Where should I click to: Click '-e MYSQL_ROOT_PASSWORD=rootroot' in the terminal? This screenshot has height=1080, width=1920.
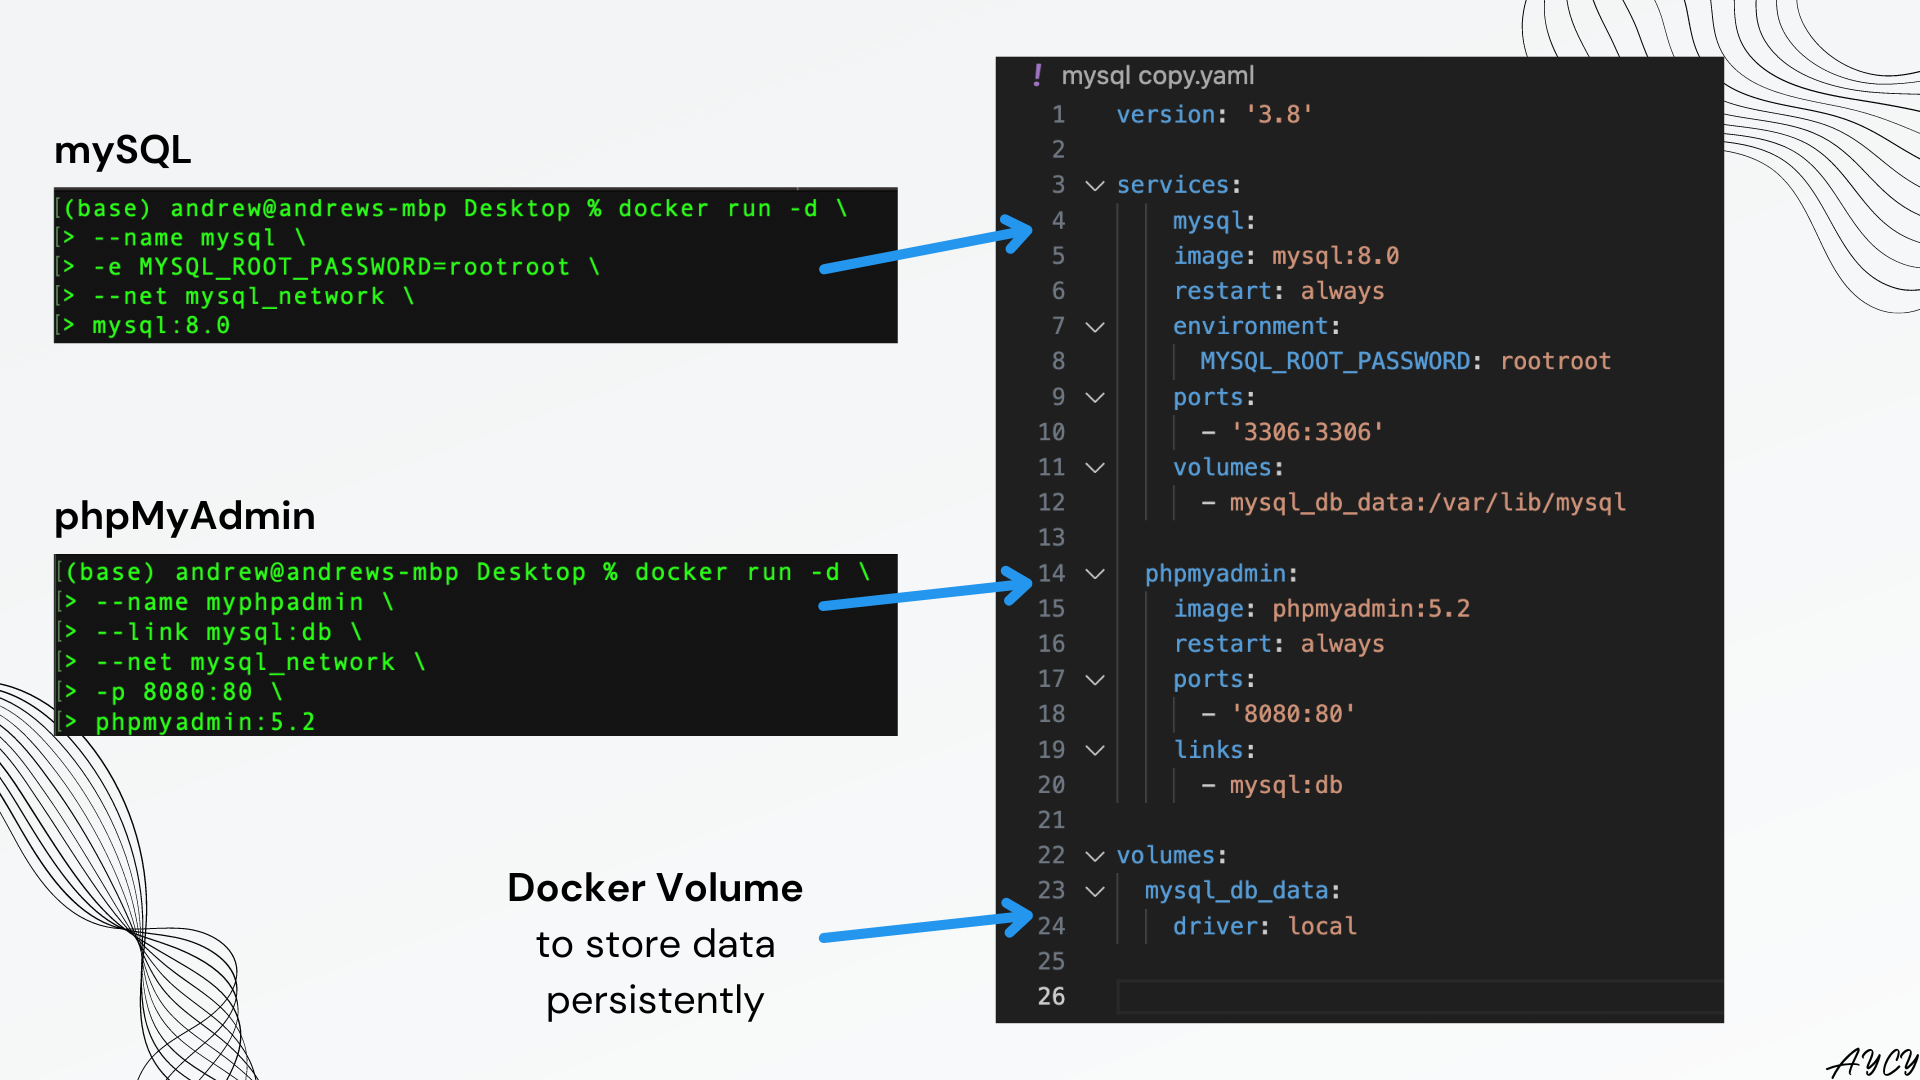(331, 267)
